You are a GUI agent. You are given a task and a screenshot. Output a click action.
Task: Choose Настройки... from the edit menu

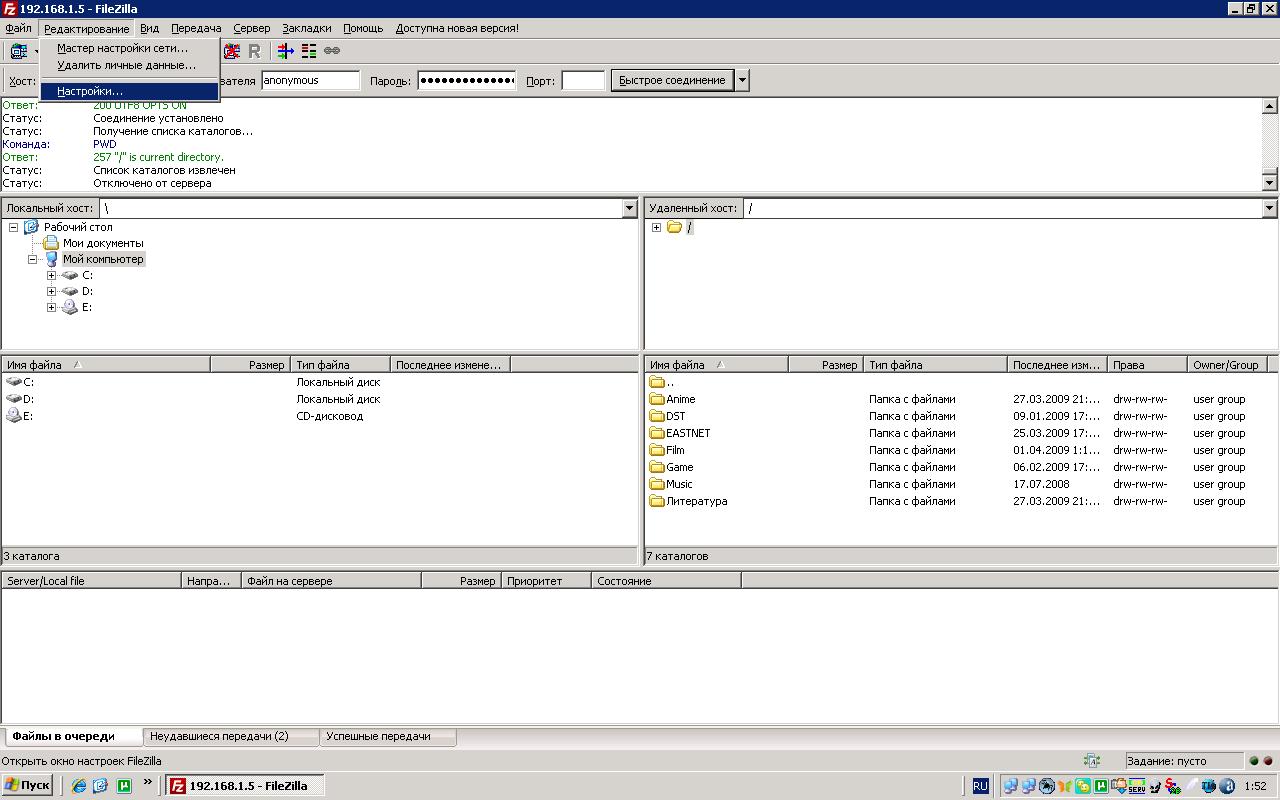130,92
